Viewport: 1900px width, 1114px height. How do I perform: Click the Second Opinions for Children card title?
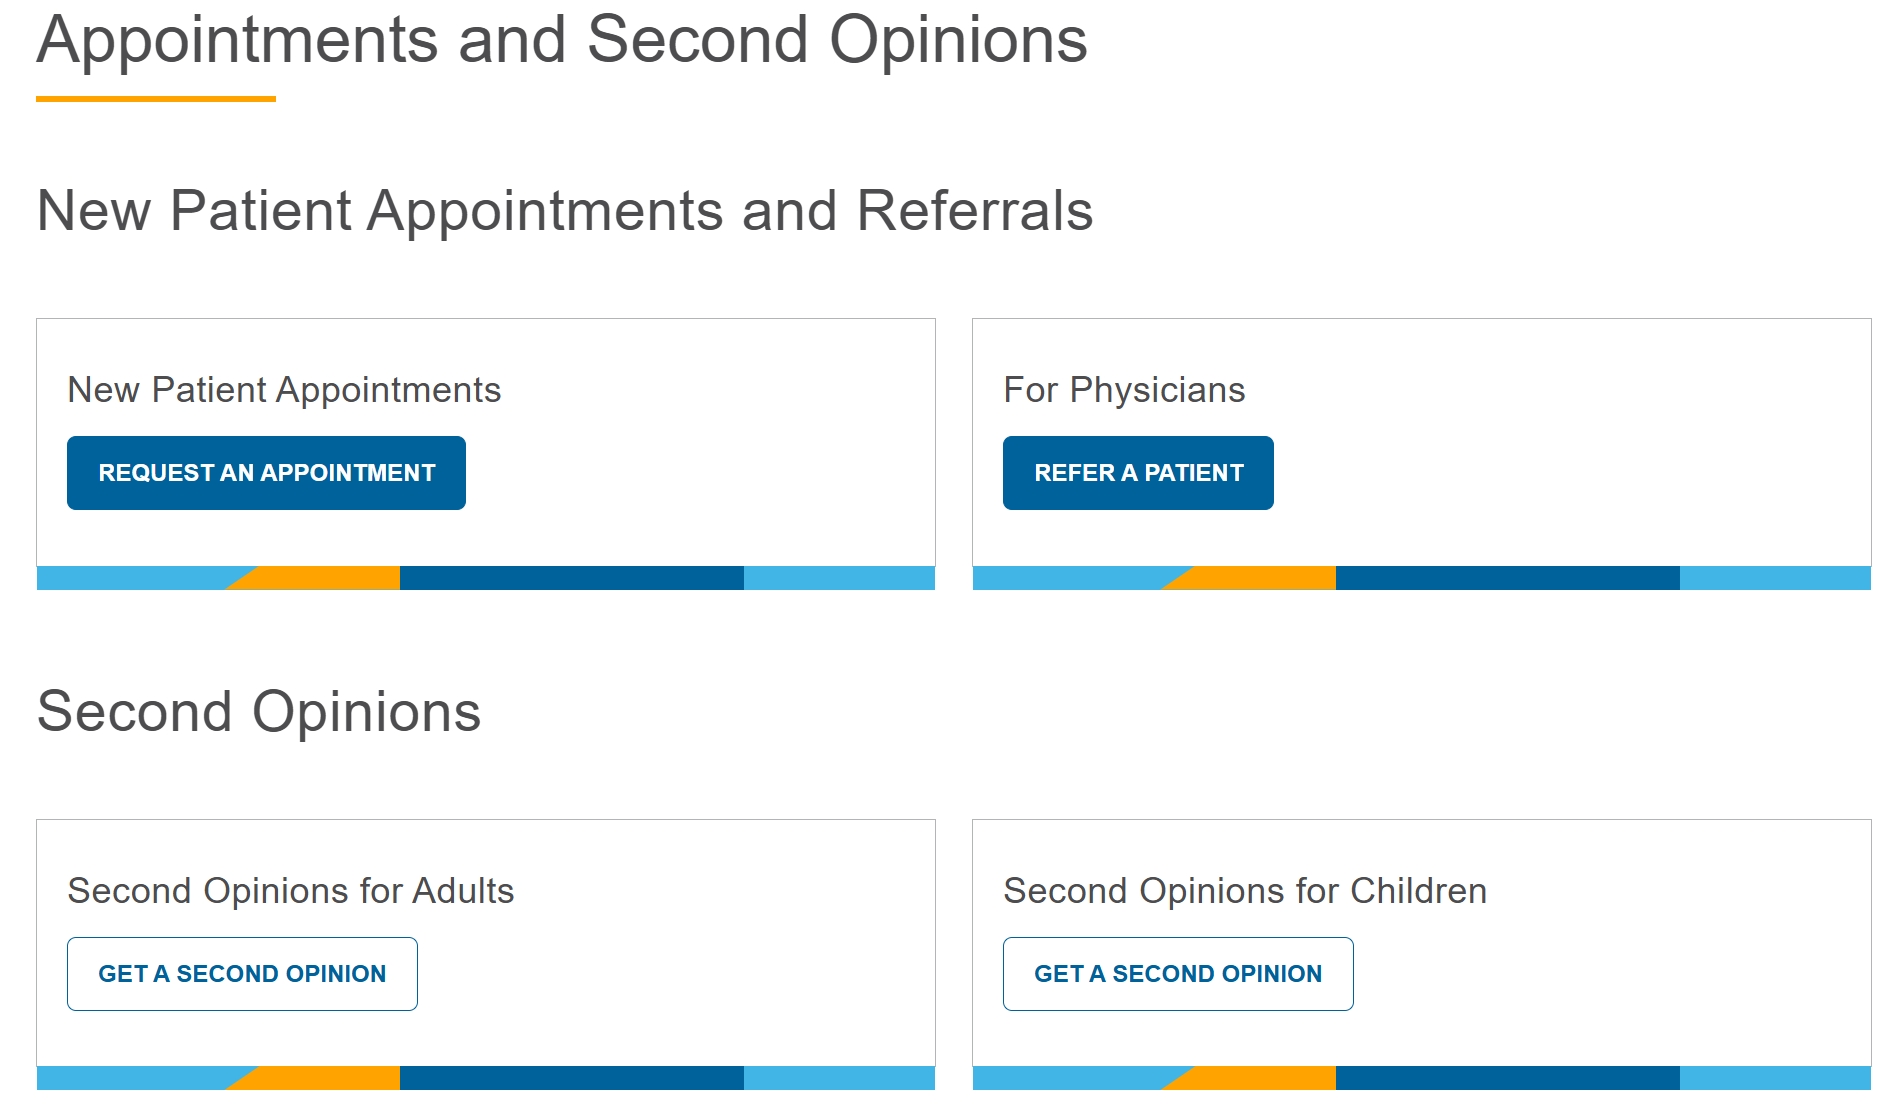click(1245, 891)
